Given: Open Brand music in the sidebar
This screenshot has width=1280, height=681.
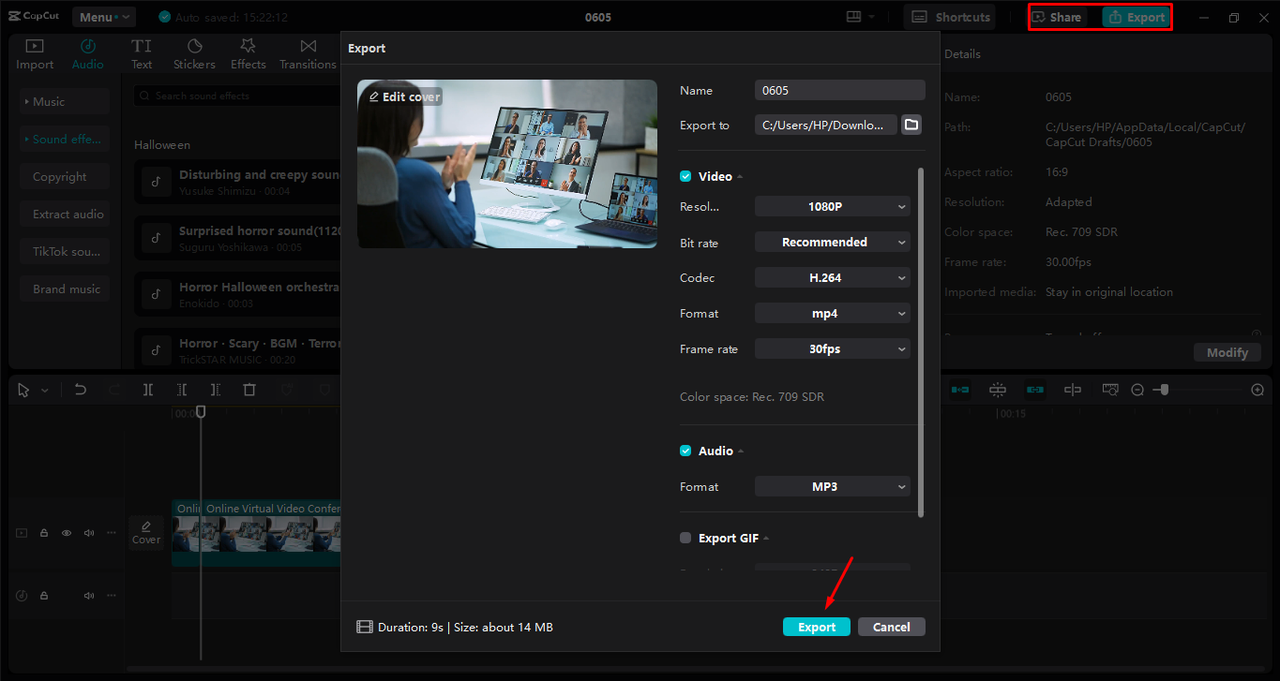Looking at the screenshot, I should pos(64,289).
